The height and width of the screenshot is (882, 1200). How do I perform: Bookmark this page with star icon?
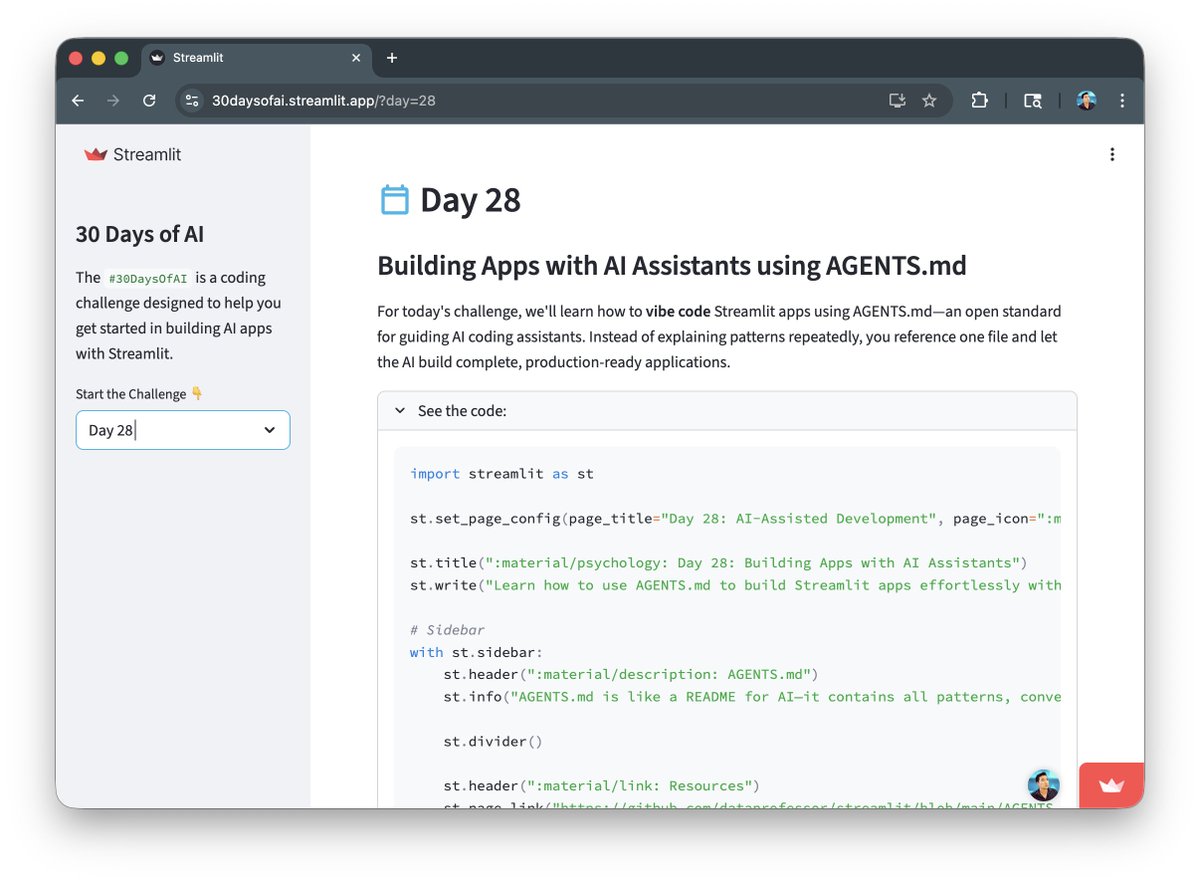929,101
